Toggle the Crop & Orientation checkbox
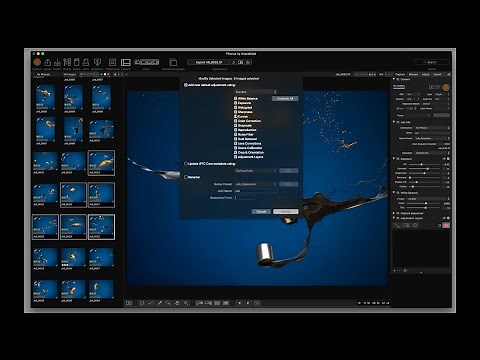 (235, 152)
